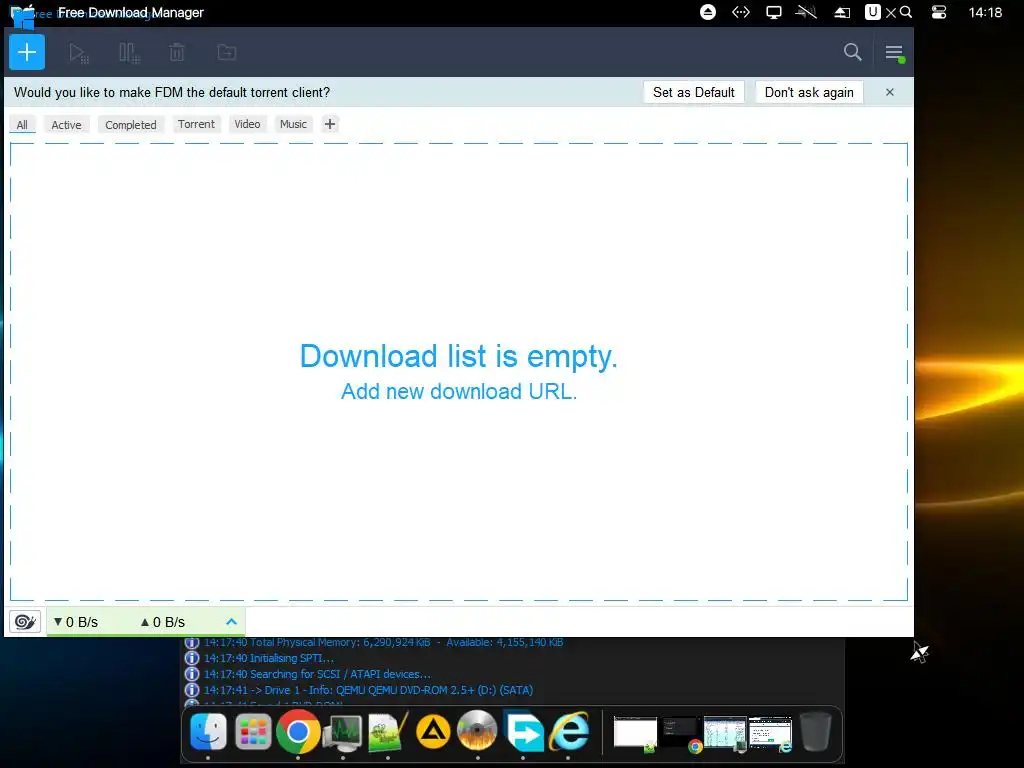Open the system monitor dock icon

343,733
